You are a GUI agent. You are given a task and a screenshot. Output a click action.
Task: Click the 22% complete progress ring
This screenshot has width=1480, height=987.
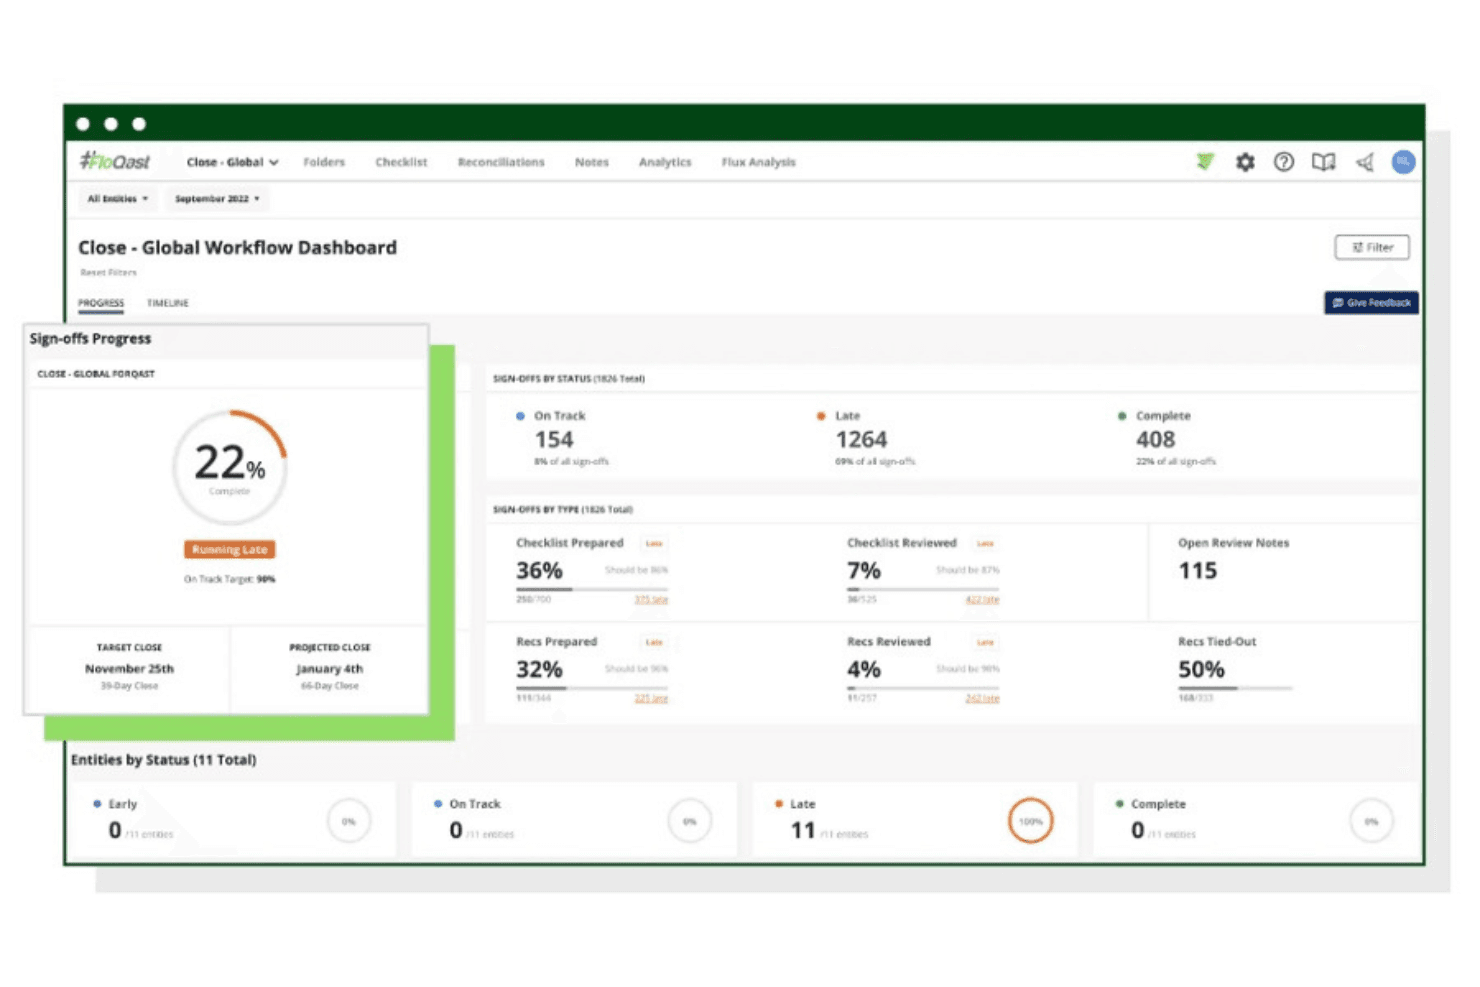(x=230, y=466)
